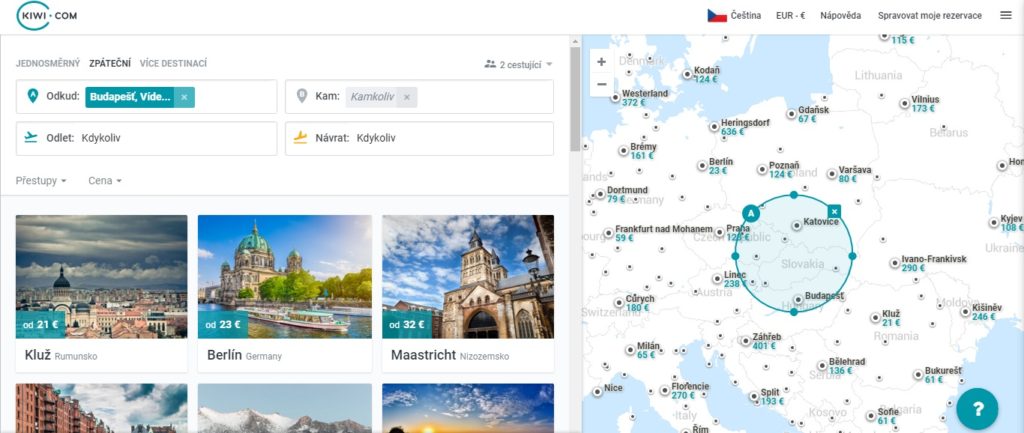Open the Cena filter dropdown
The height and width of the screenshot is (433, 1024).
pyautogui.click(x=105, y=181)
